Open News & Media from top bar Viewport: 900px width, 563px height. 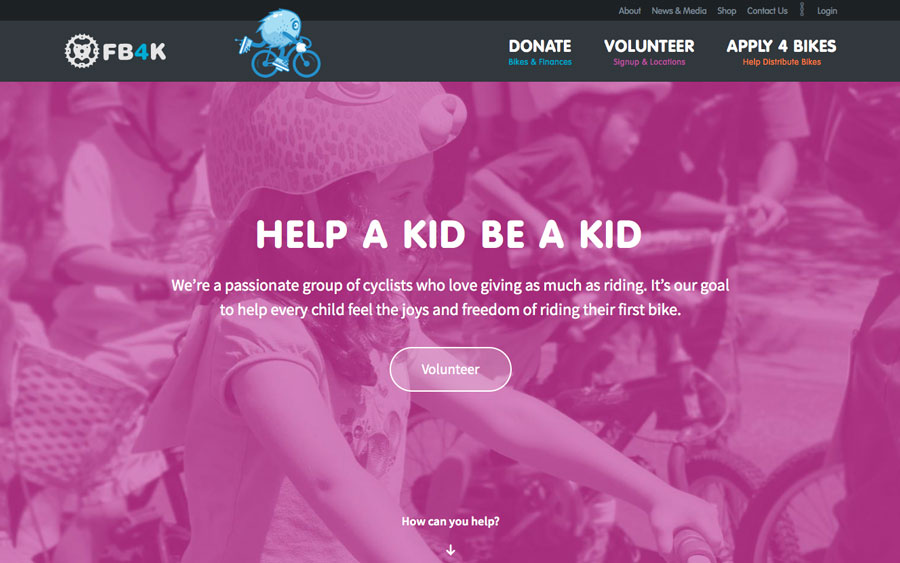coord(678,11)
